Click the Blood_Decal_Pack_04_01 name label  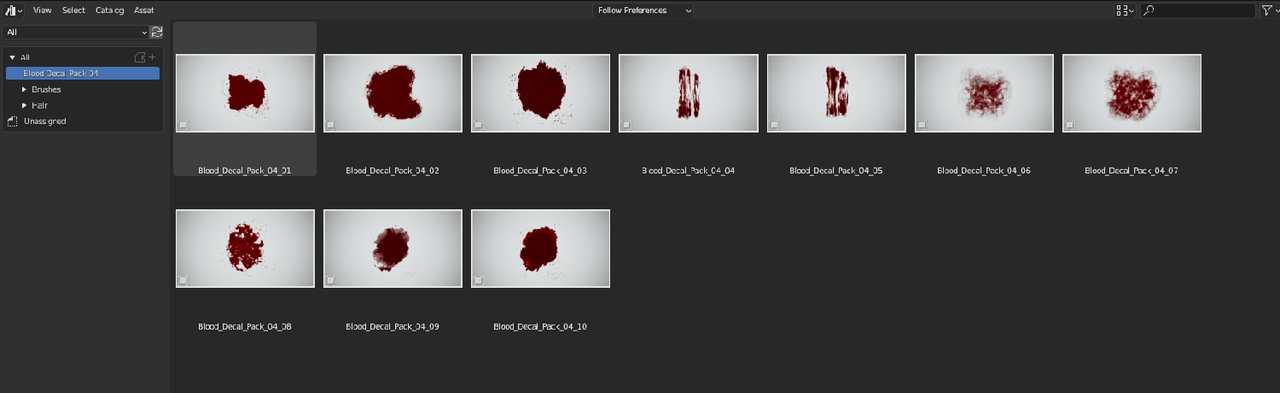(245, 171)
